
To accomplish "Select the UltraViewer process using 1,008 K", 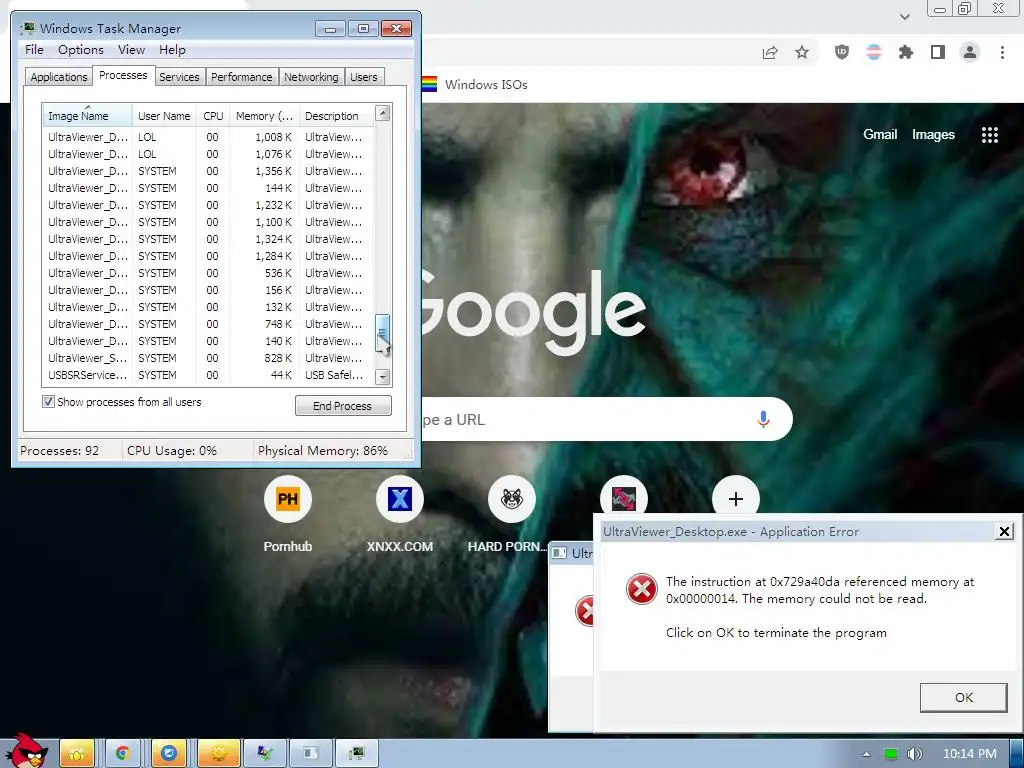I will [x=208, y=137].
